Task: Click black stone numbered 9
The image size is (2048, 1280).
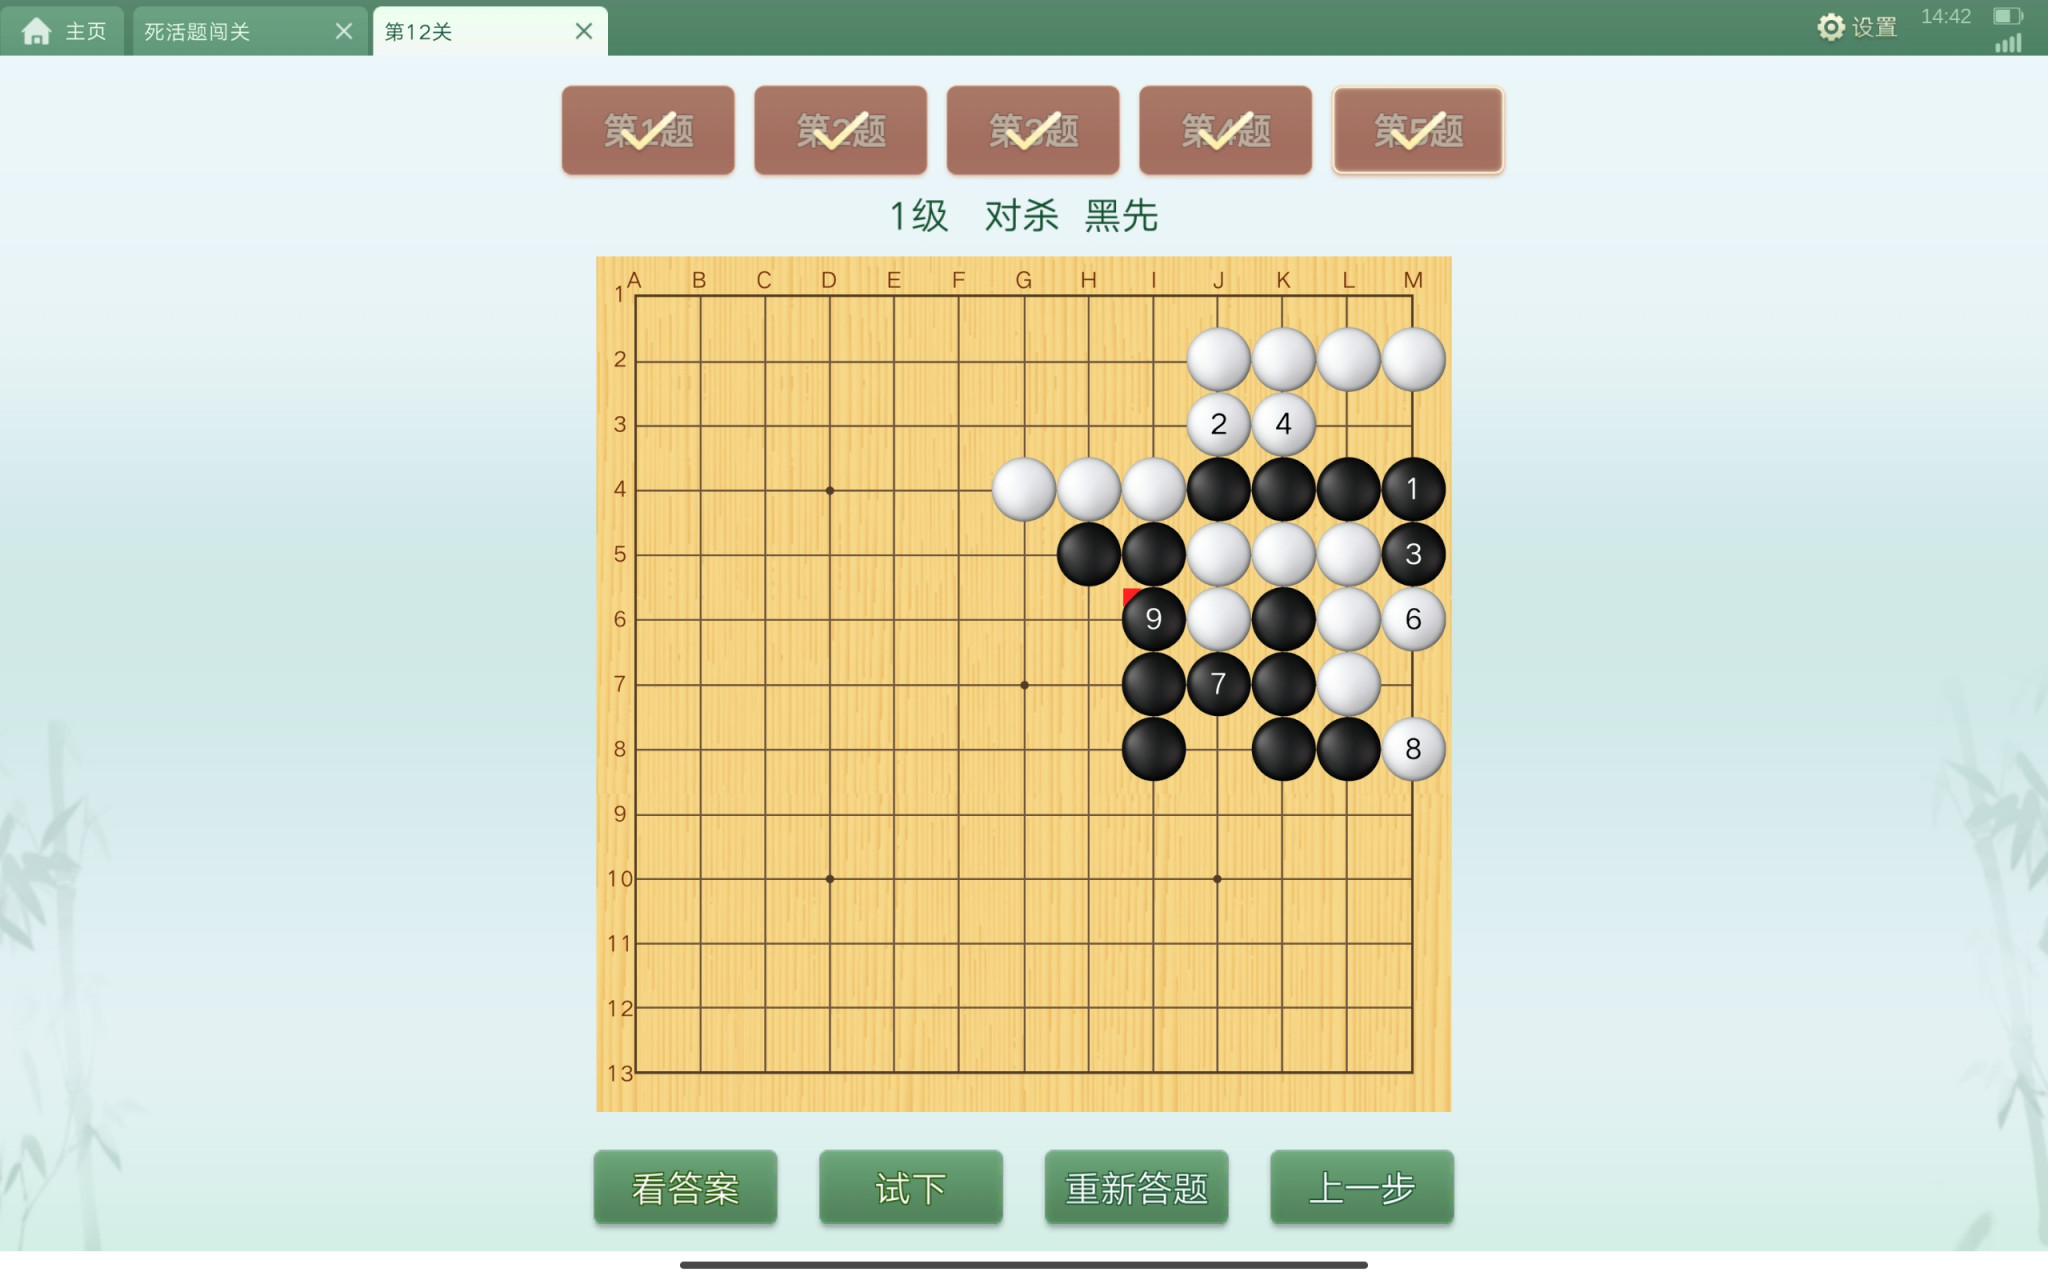Action: (x=1153, y=619)
